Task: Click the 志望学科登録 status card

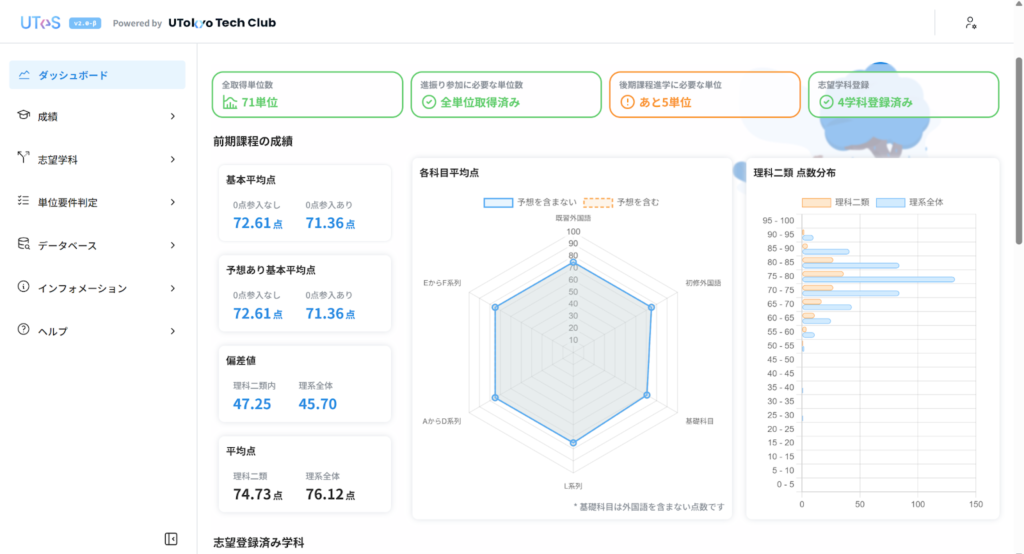Action: click(x=903, y=94)
